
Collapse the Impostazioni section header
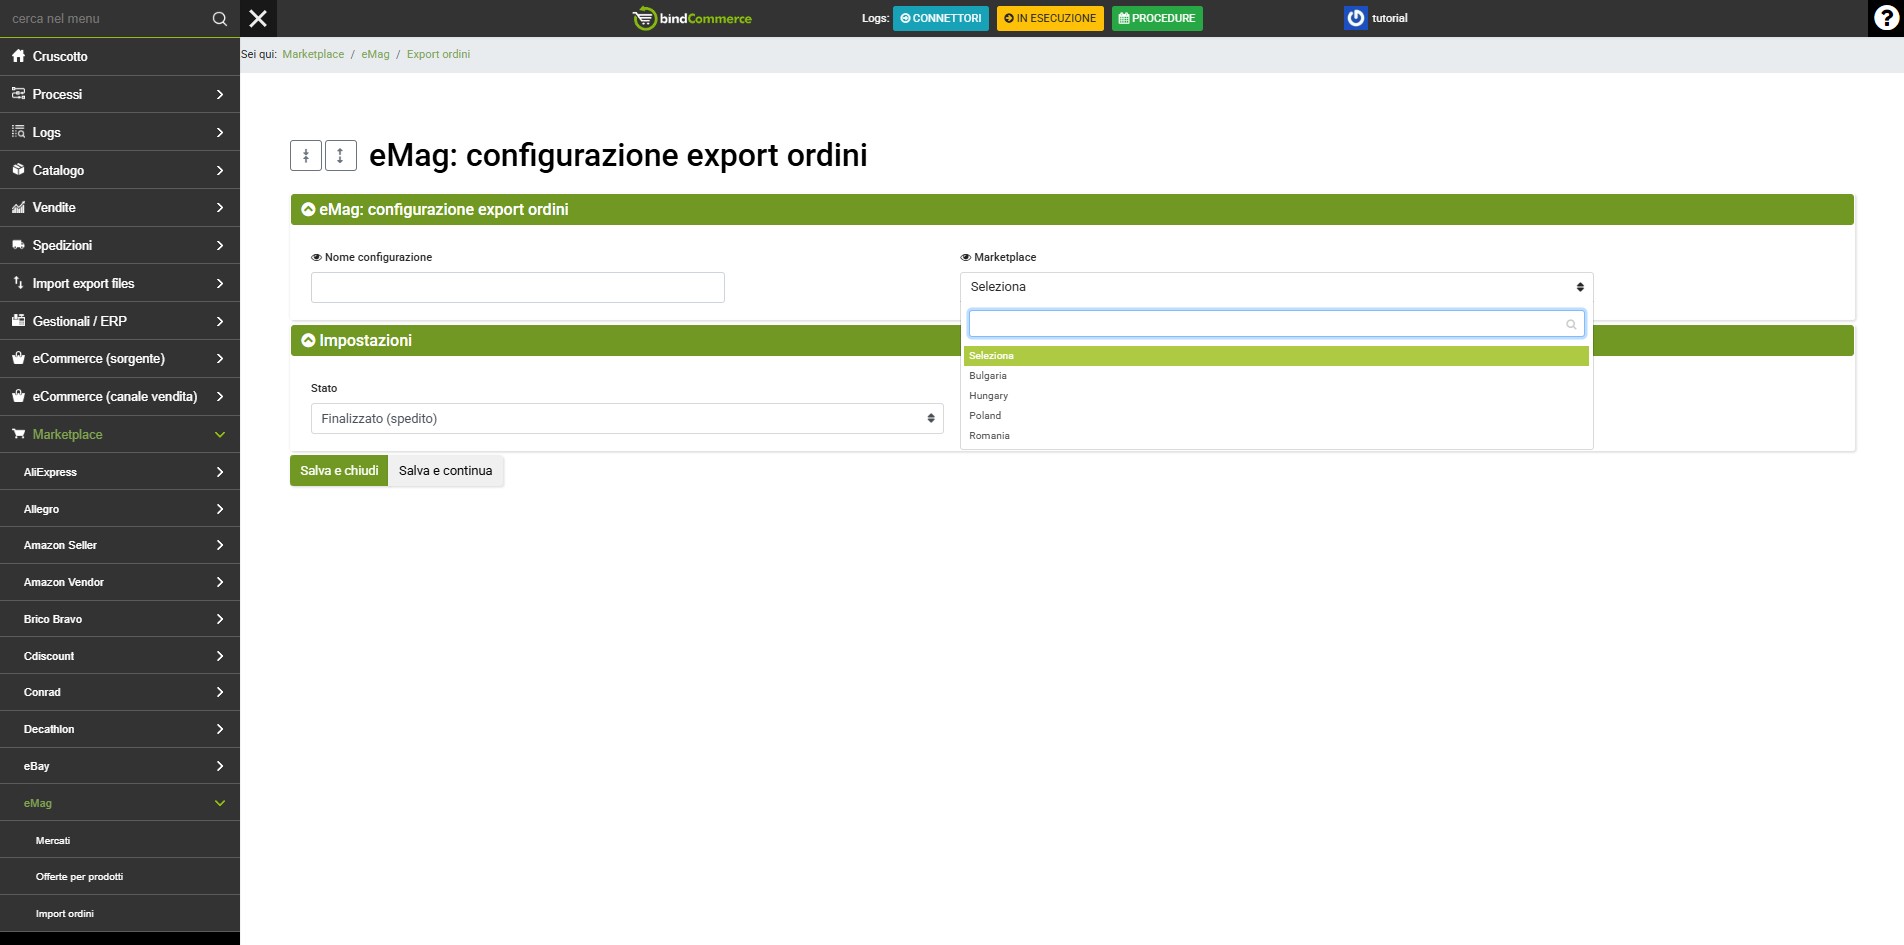pos(309,341)
